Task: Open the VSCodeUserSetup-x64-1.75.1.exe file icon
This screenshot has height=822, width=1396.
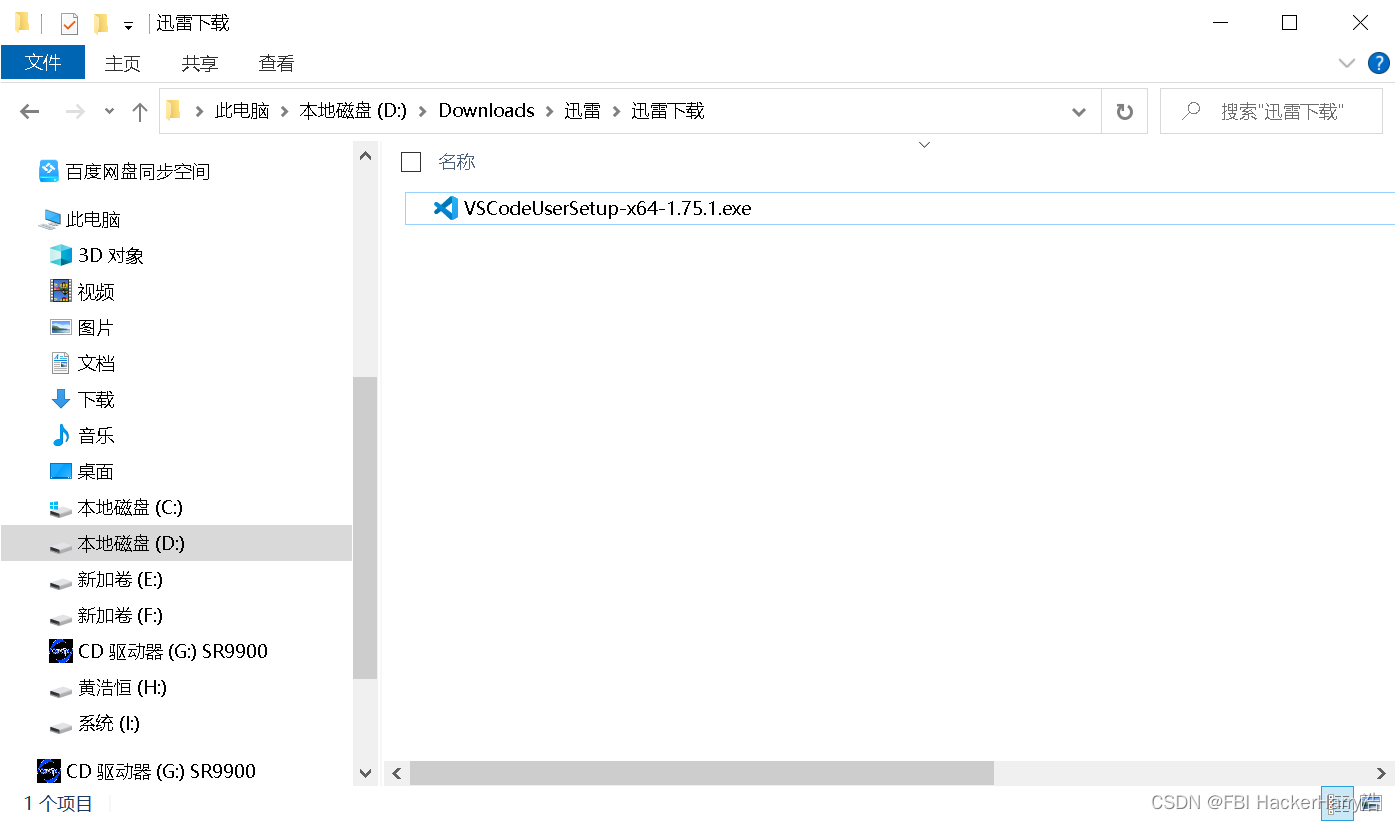Action: [446, 208]
